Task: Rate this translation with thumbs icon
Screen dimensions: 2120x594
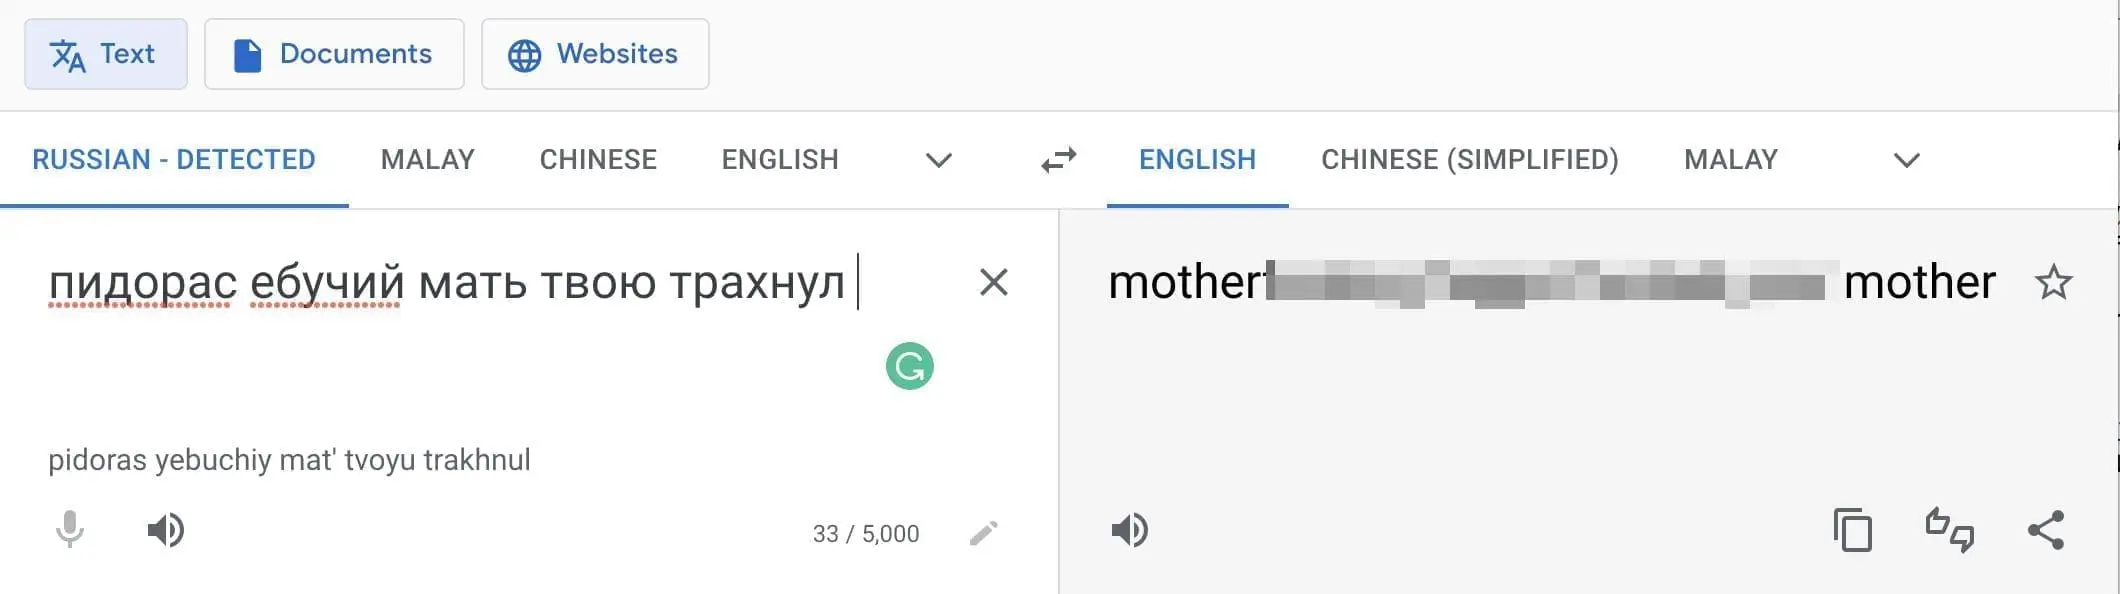Action: 1949,530
